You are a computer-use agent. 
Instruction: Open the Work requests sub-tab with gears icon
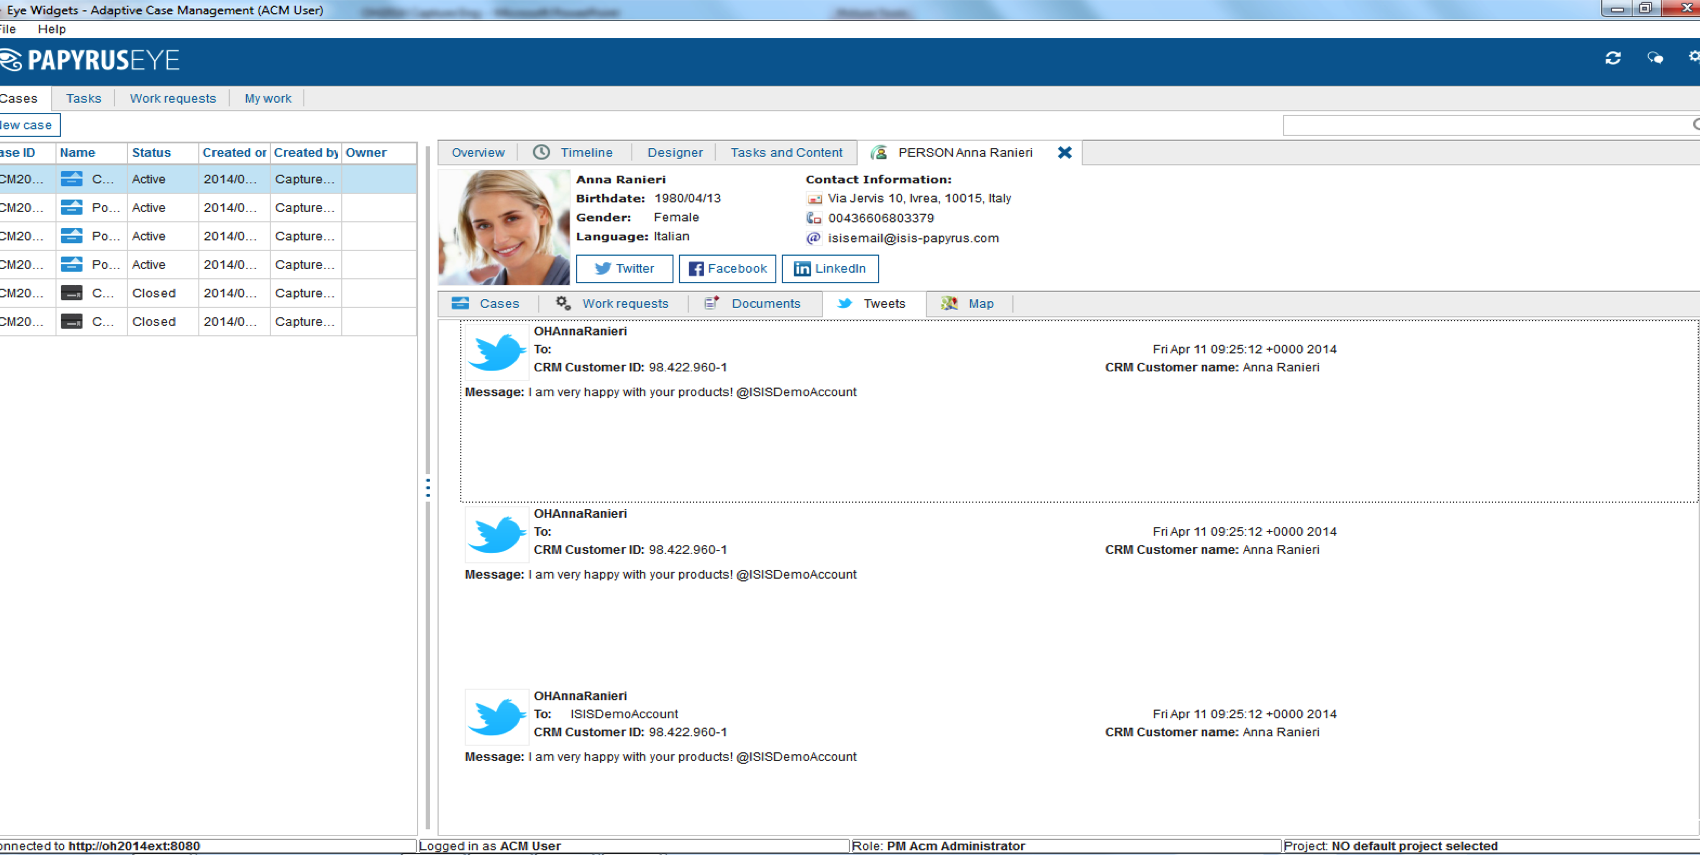coord(613,303)
